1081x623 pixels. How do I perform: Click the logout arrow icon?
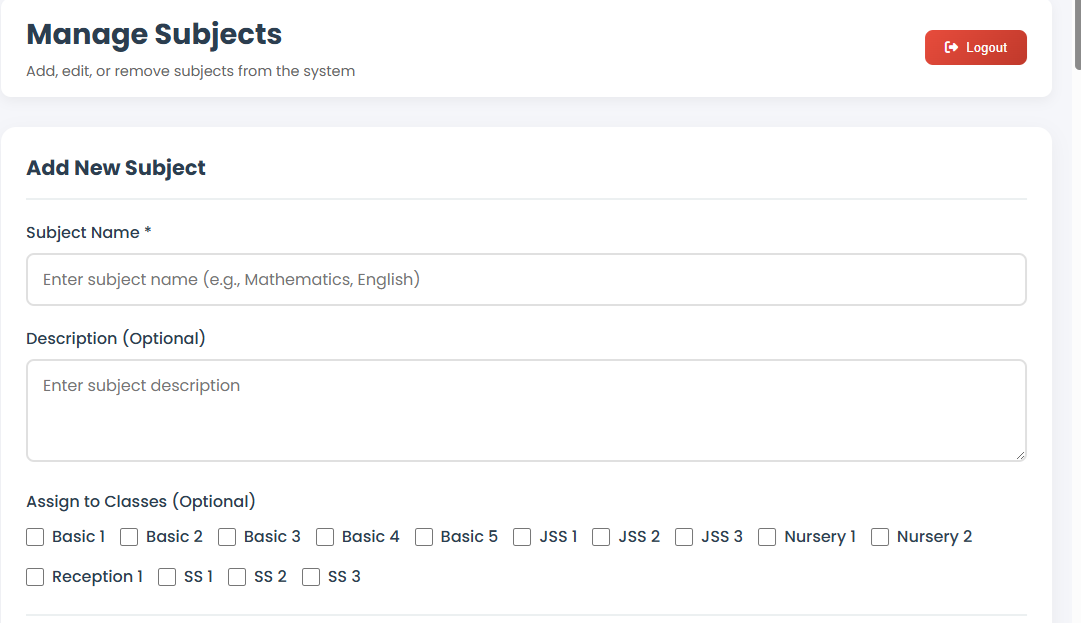tap(951, 47)
